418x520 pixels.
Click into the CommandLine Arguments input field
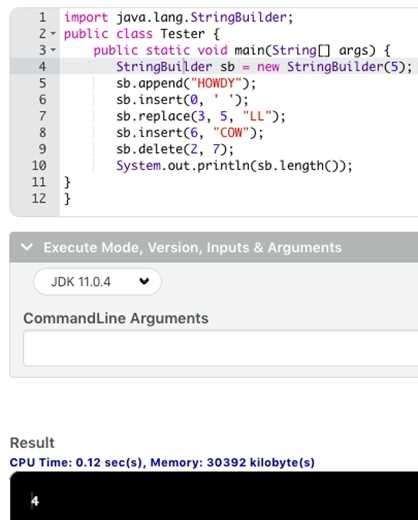(x=220, y=348)
